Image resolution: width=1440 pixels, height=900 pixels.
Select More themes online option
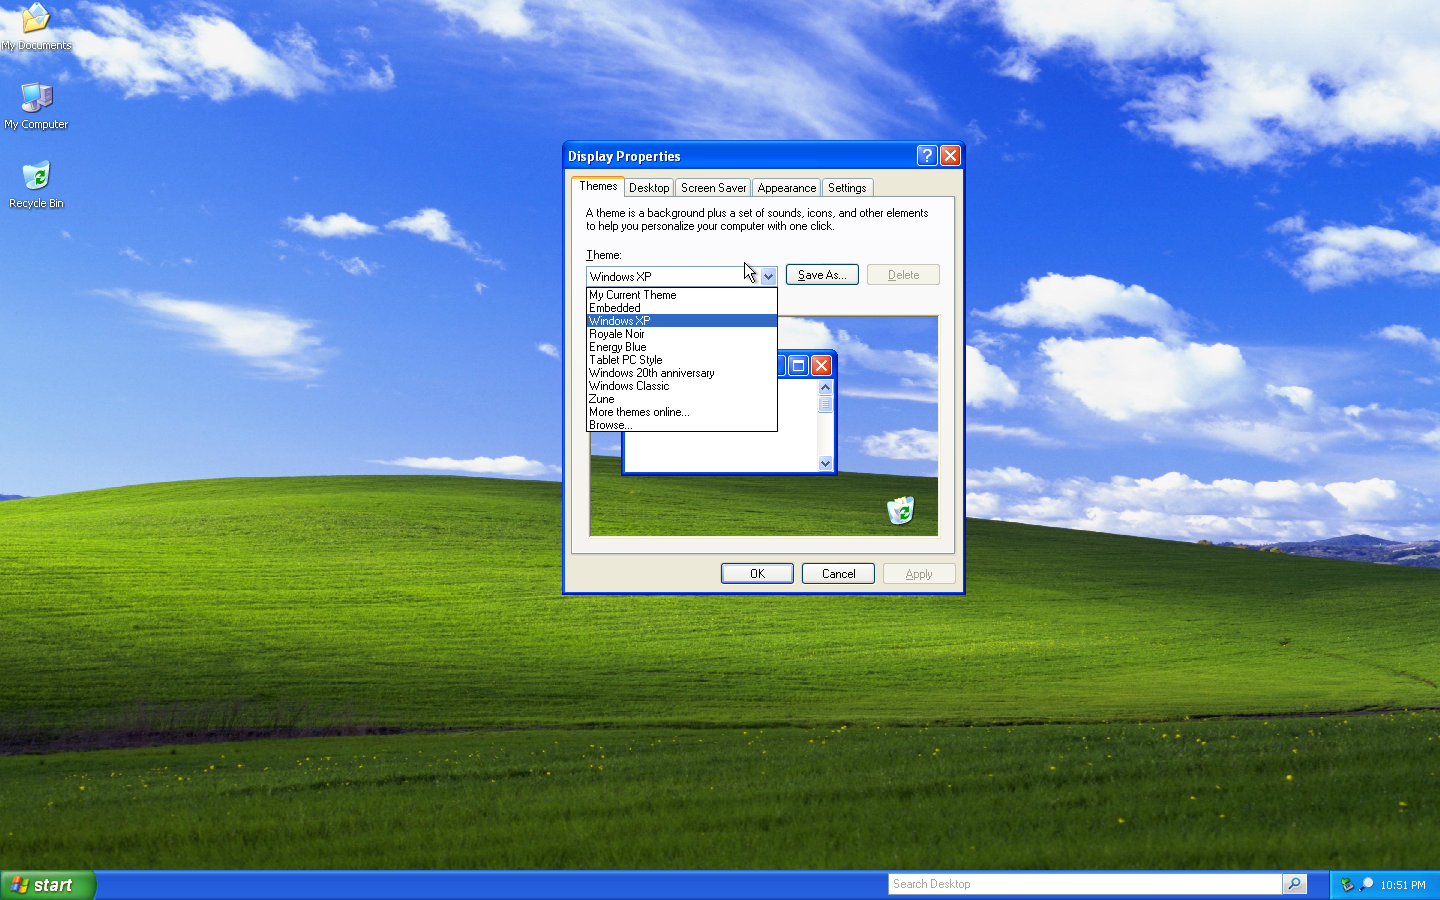tap(681, 412)
